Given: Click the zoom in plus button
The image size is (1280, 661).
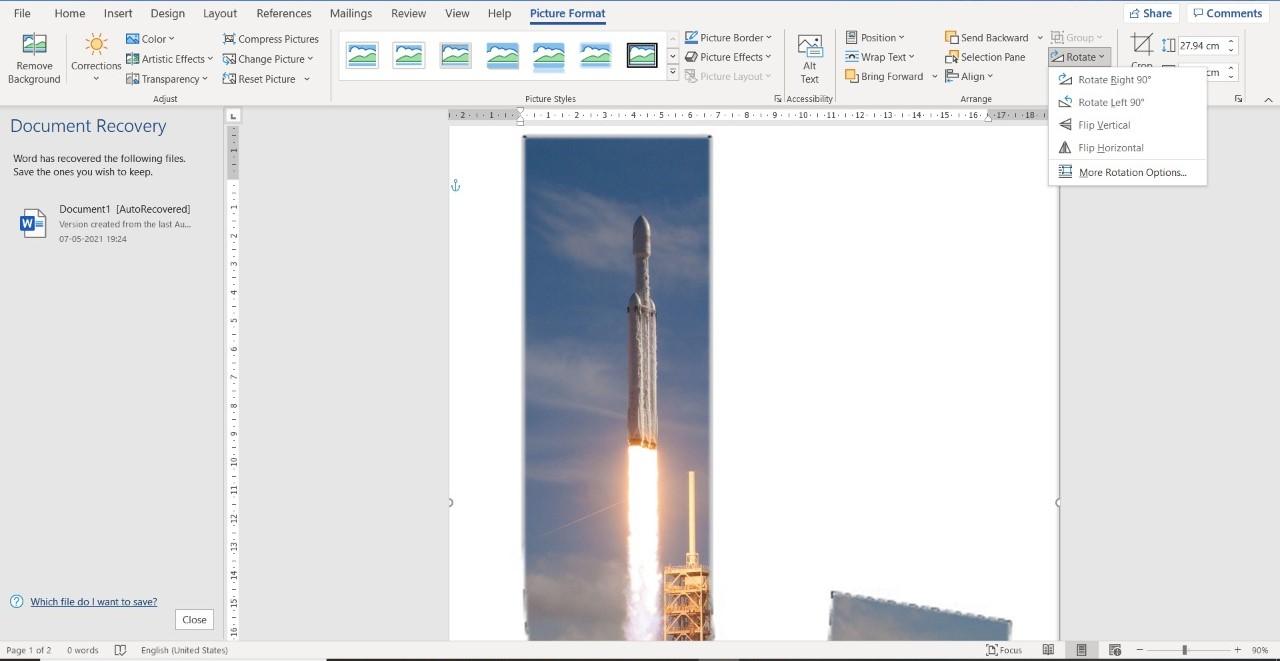Looking at the screenshot, I should pyautogui.click(x=1237, y=650).
